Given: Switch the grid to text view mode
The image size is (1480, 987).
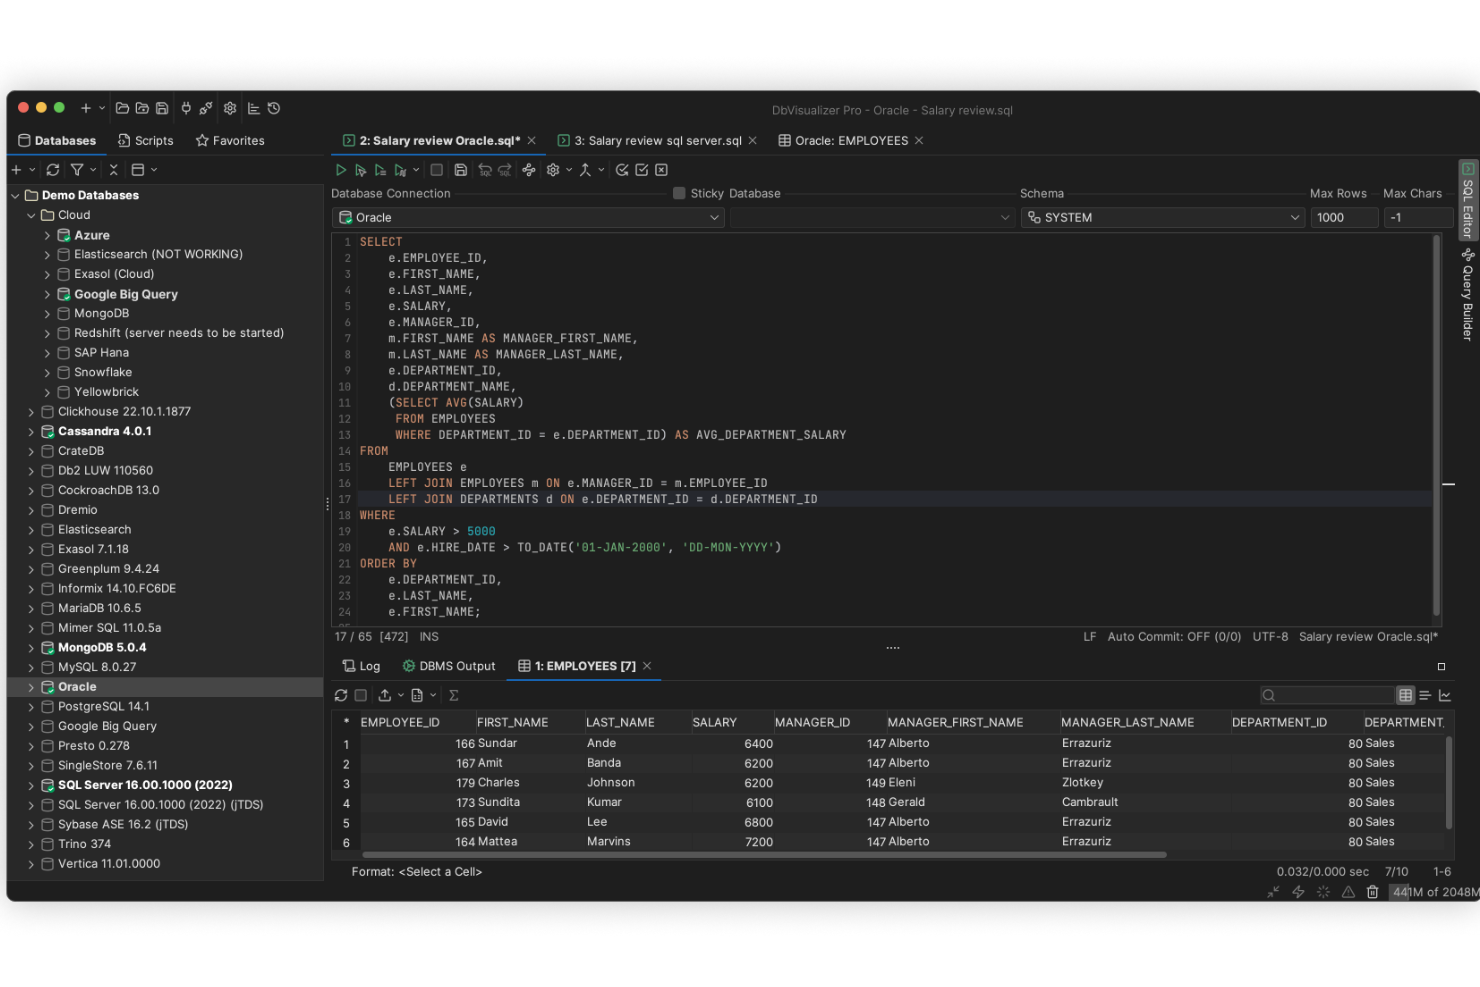Looking at the screenshot, I should 1424,694.
